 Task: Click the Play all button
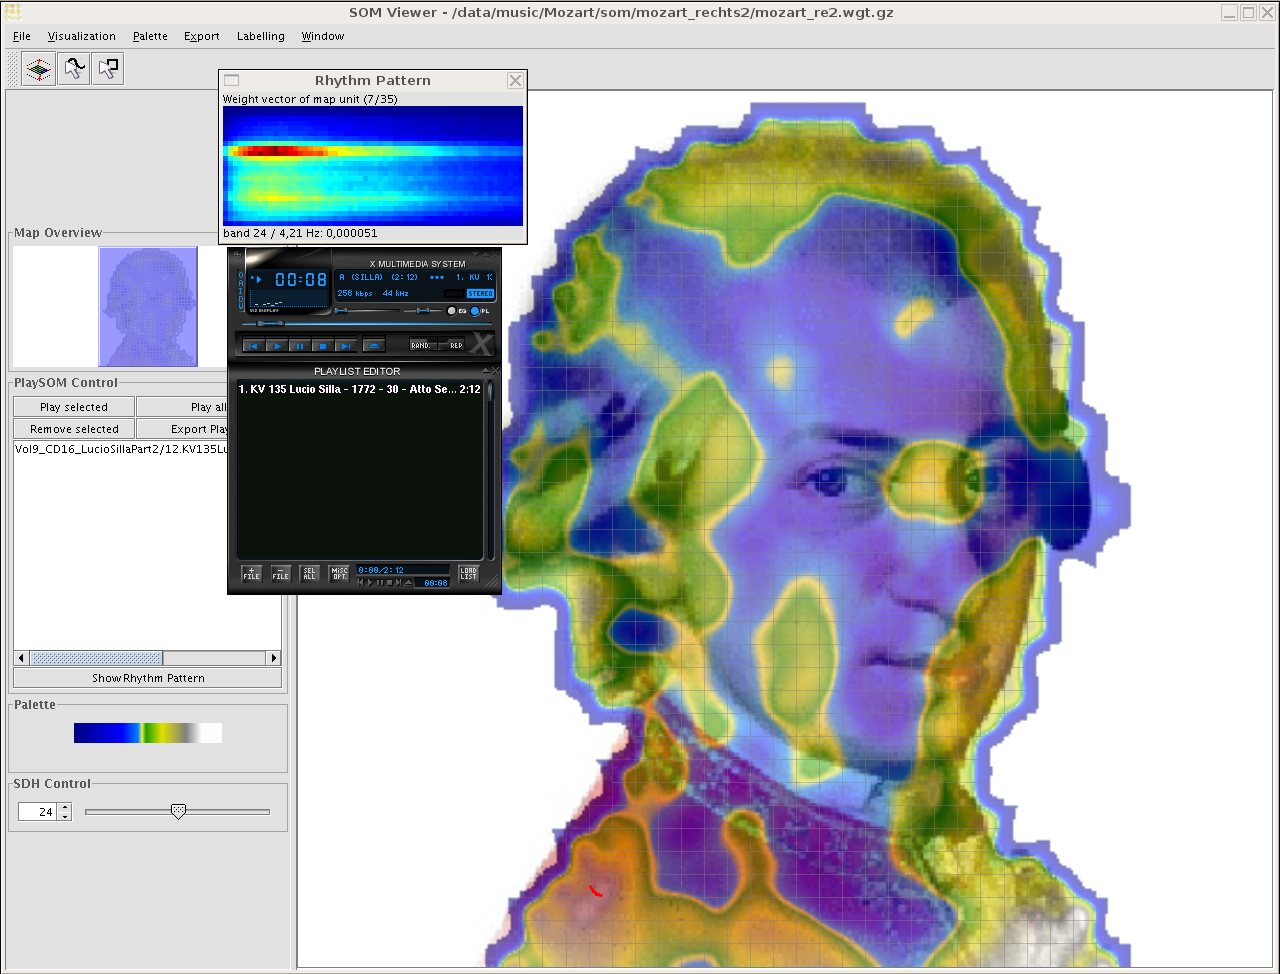(x=183, y=407)
